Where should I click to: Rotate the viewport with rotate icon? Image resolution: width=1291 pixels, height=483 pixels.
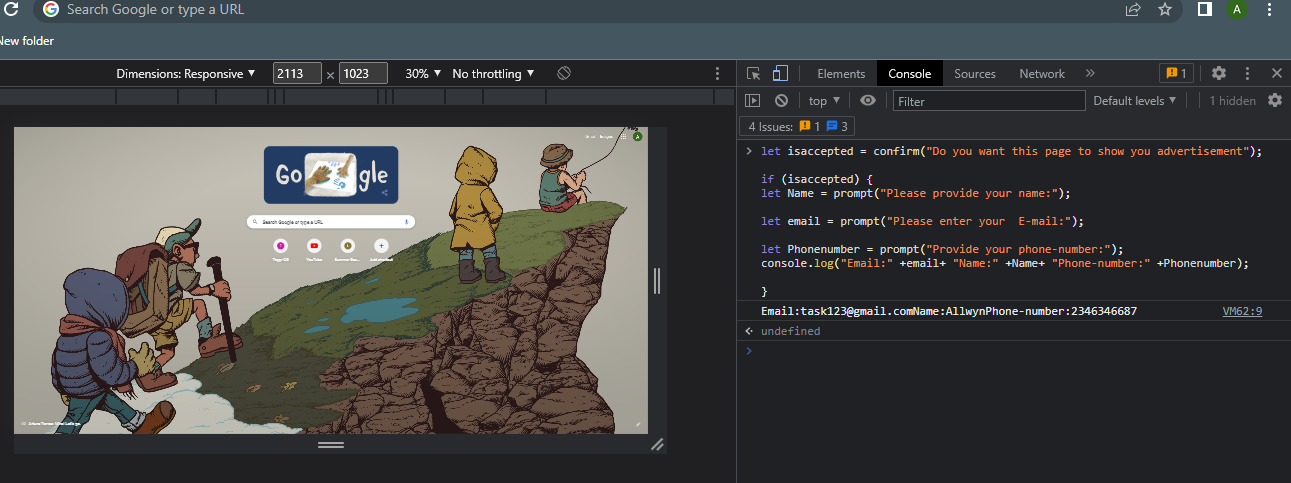pos(564,73)
